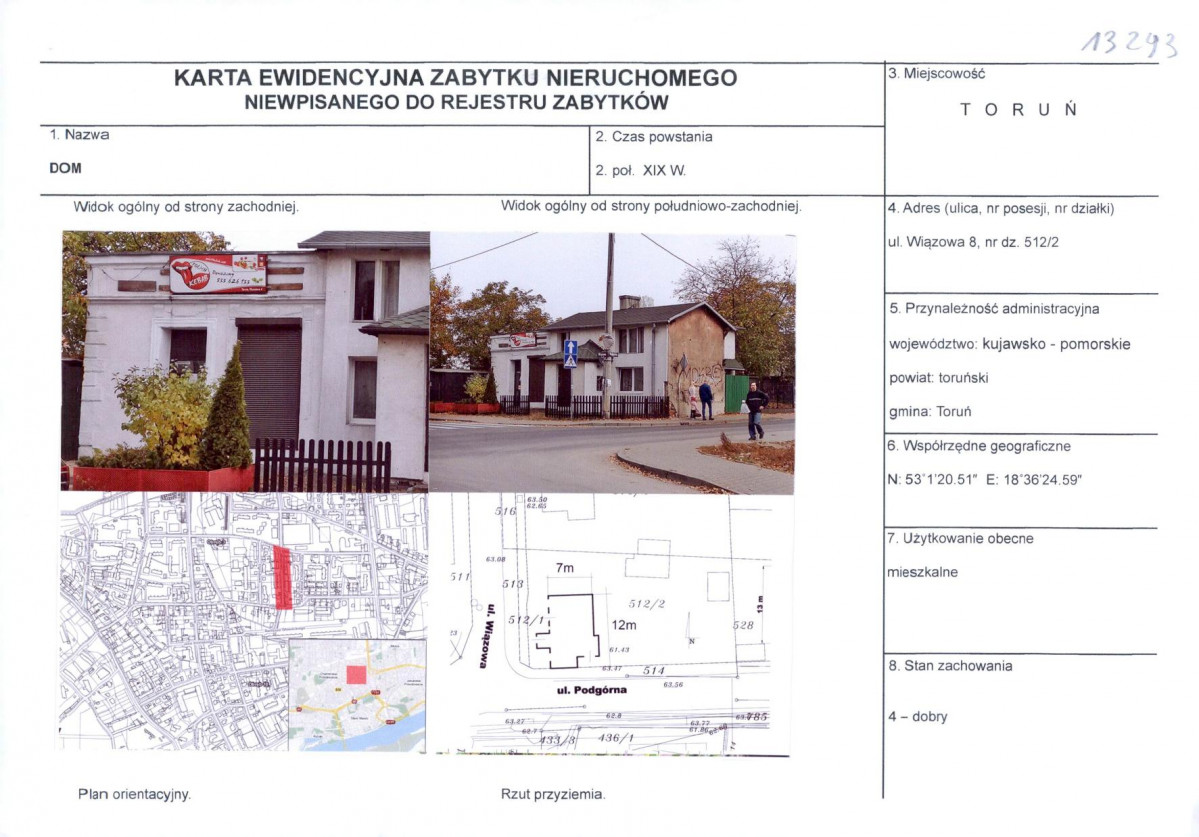This screenshot has width=1199, height=837.
Task: Click the north arrow on the floor plan
Action: tap(689, 630)
